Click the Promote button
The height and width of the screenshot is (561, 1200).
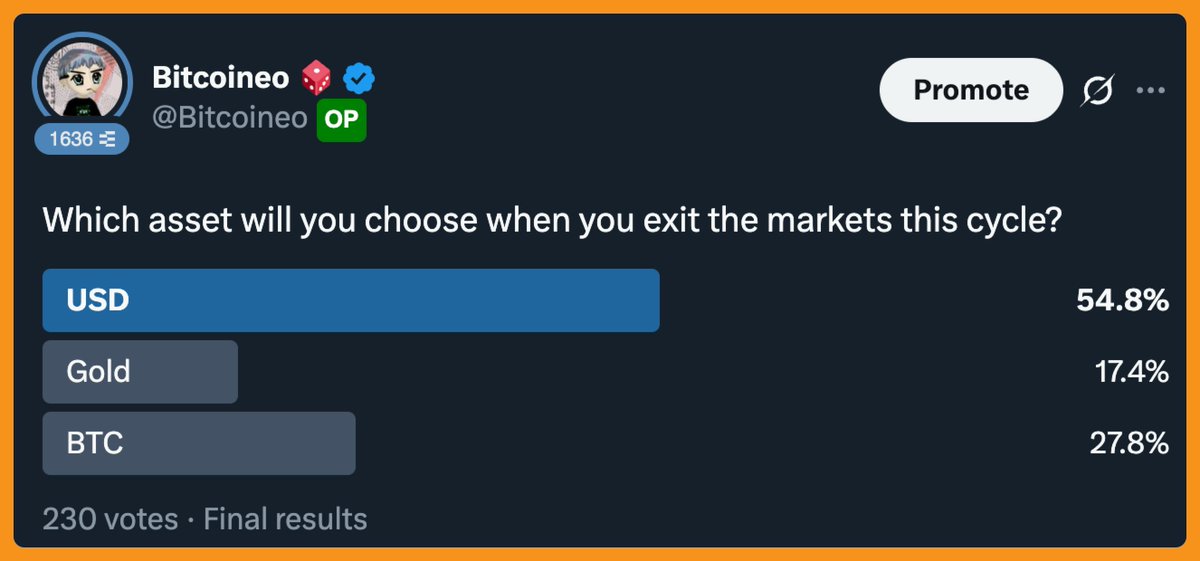971,90
